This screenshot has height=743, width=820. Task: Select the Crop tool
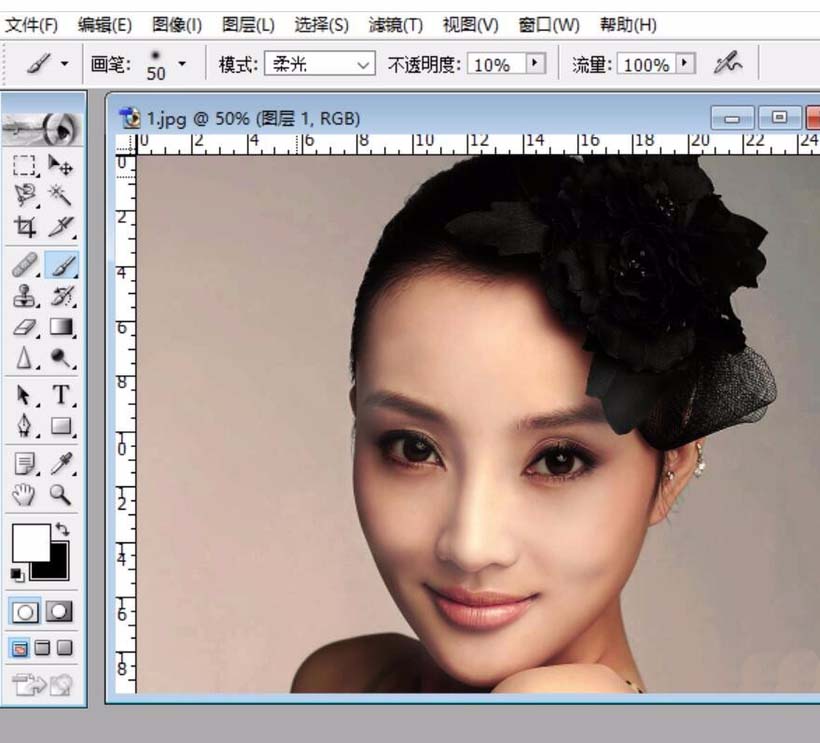coord(26,227)
